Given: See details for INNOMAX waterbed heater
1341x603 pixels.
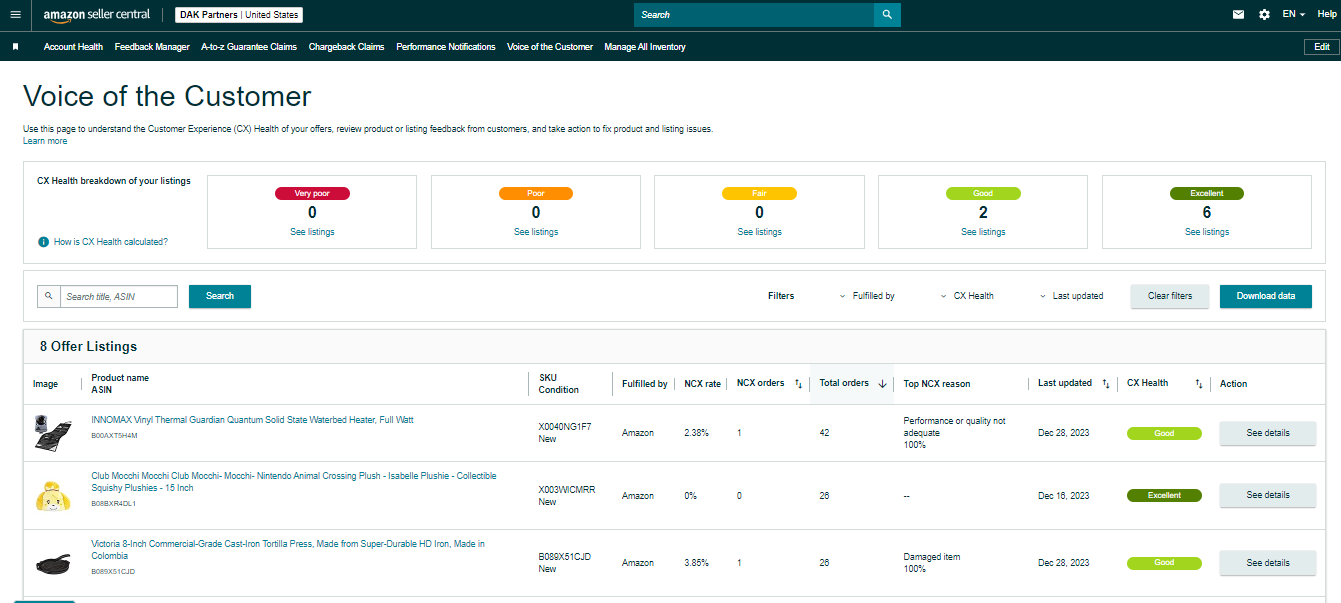Looking at the screenshot, I should point(1268,433).
